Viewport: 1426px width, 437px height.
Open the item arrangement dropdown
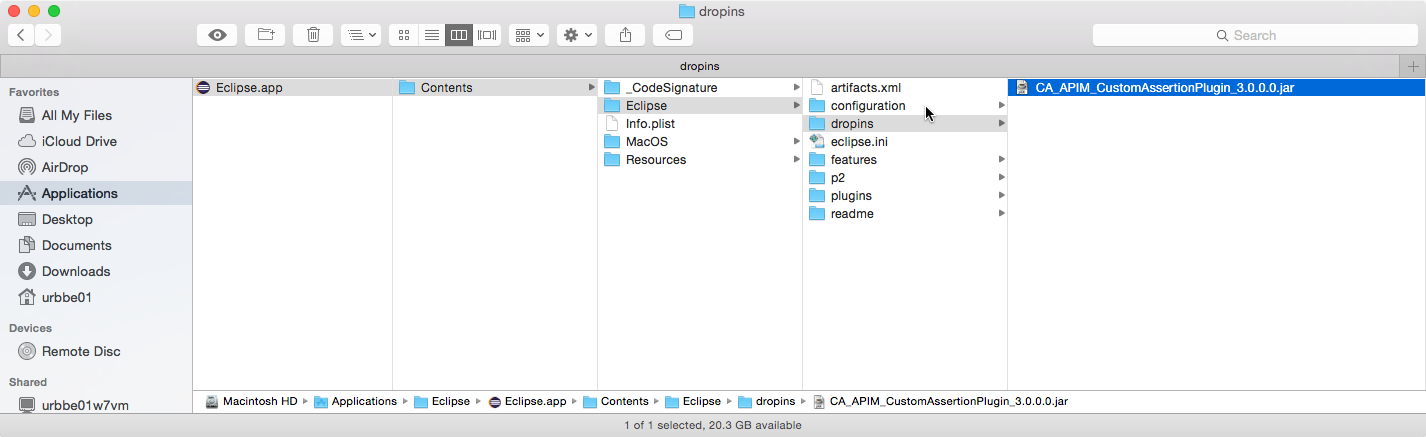click(x=528, y=35)
